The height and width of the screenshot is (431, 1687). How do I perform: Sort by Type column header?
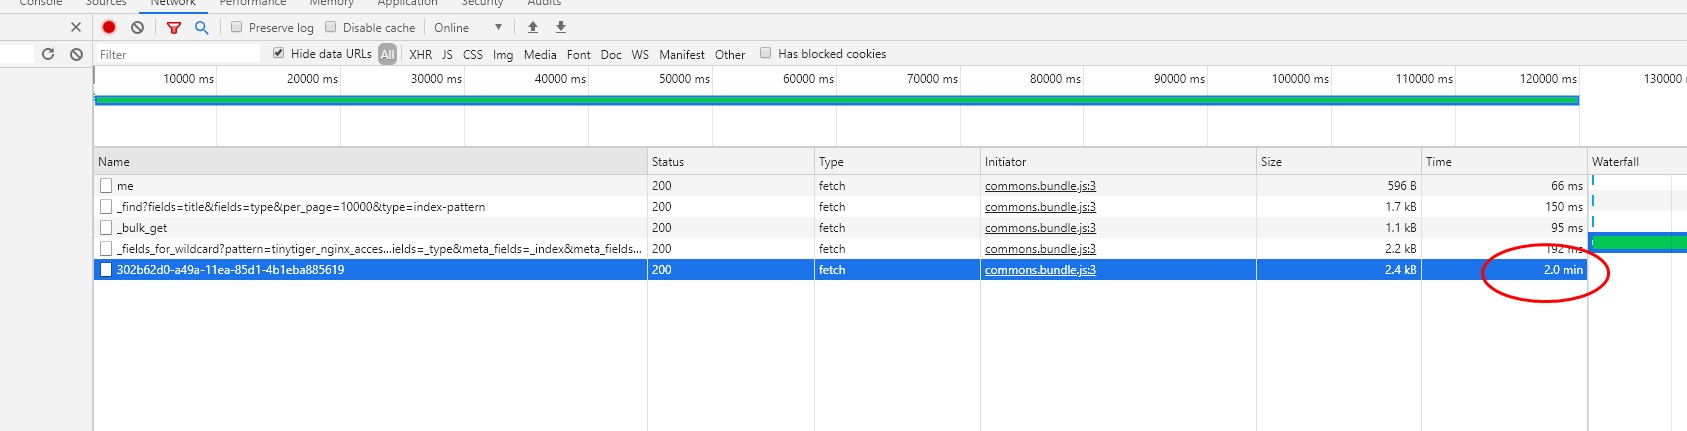897,161
